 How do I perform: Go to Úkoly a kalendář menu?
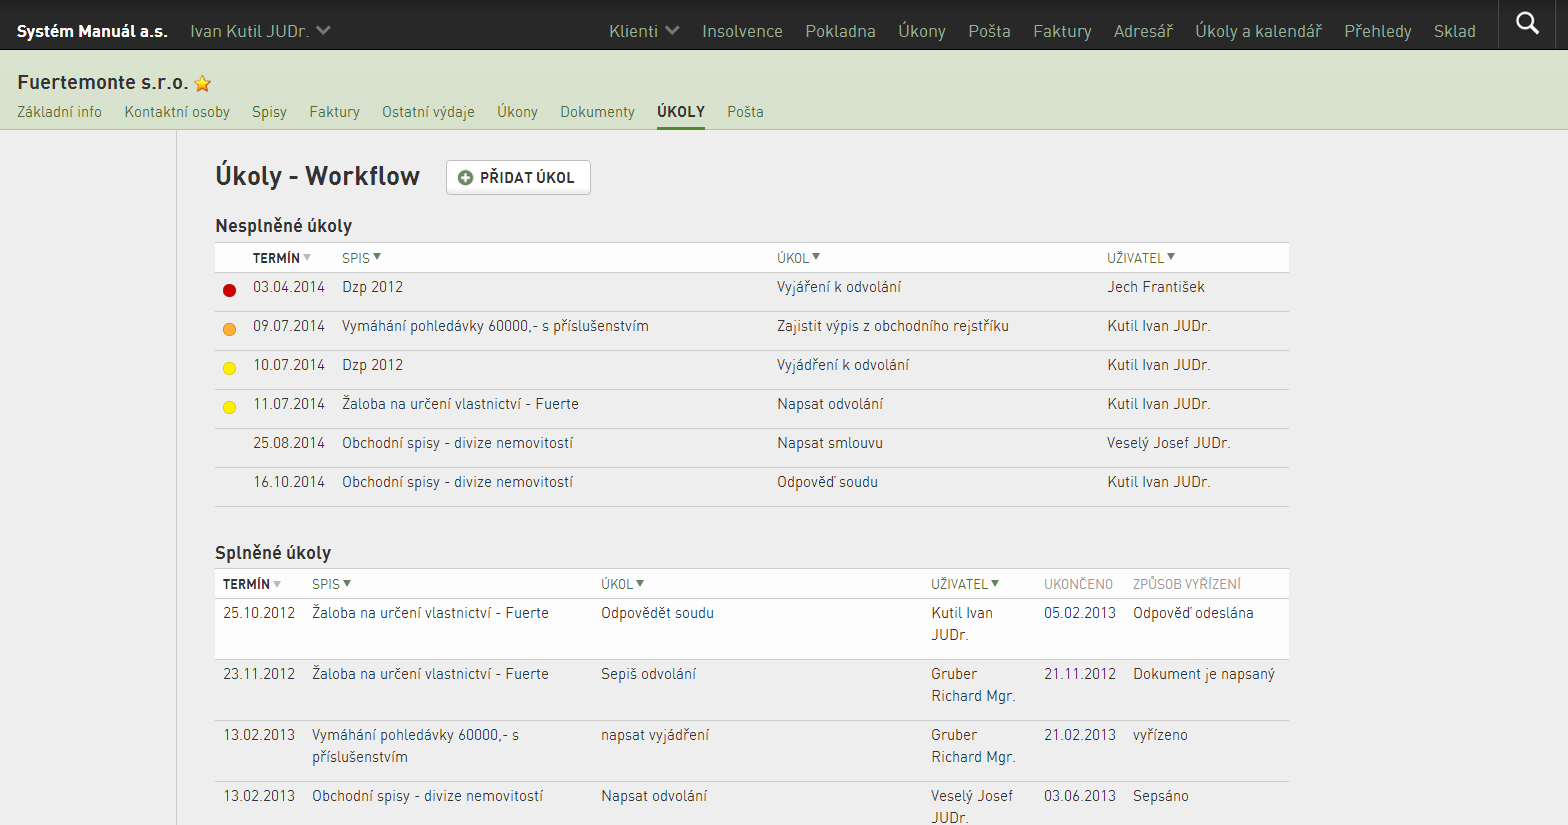1258,31
